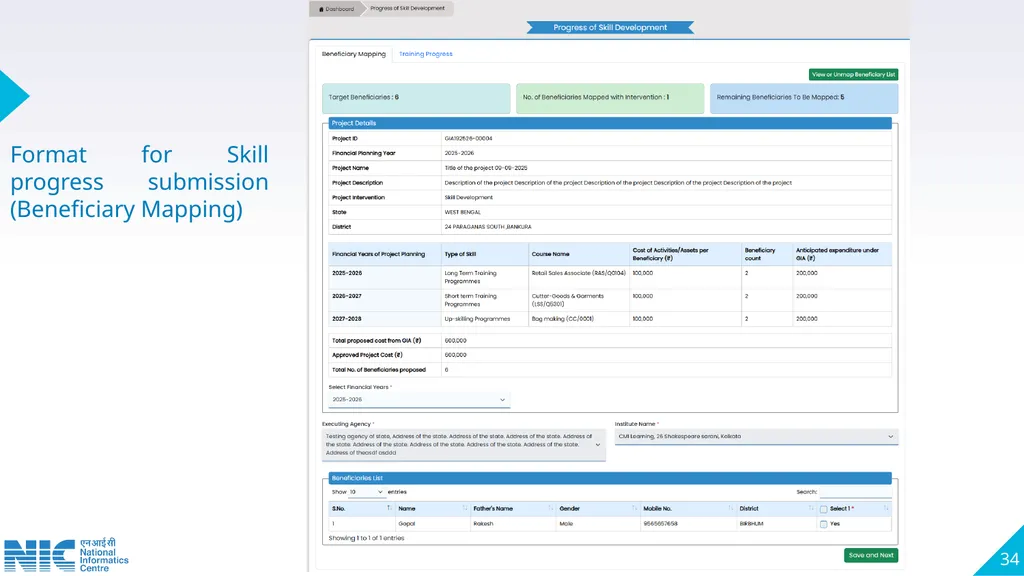
Task: Click the mobile number cell of Gopal
Action: click(688, 524)
